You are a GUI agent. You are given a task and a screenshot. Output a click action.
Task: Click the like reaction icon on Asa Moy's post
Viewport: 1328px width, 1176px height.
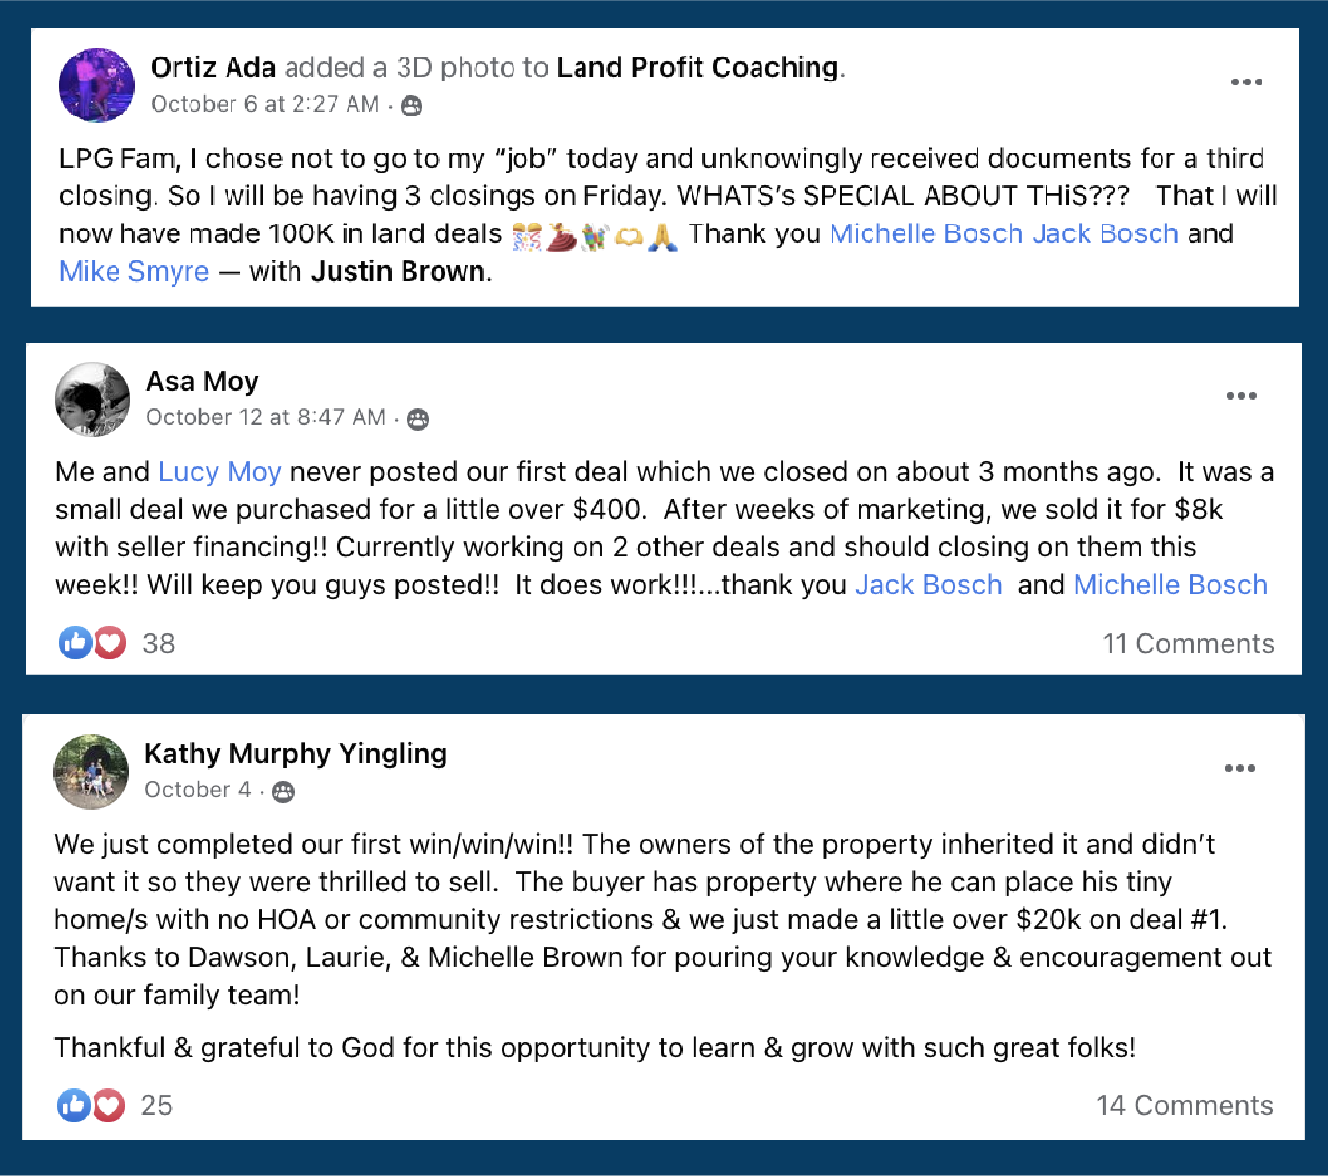coord(75,642)
